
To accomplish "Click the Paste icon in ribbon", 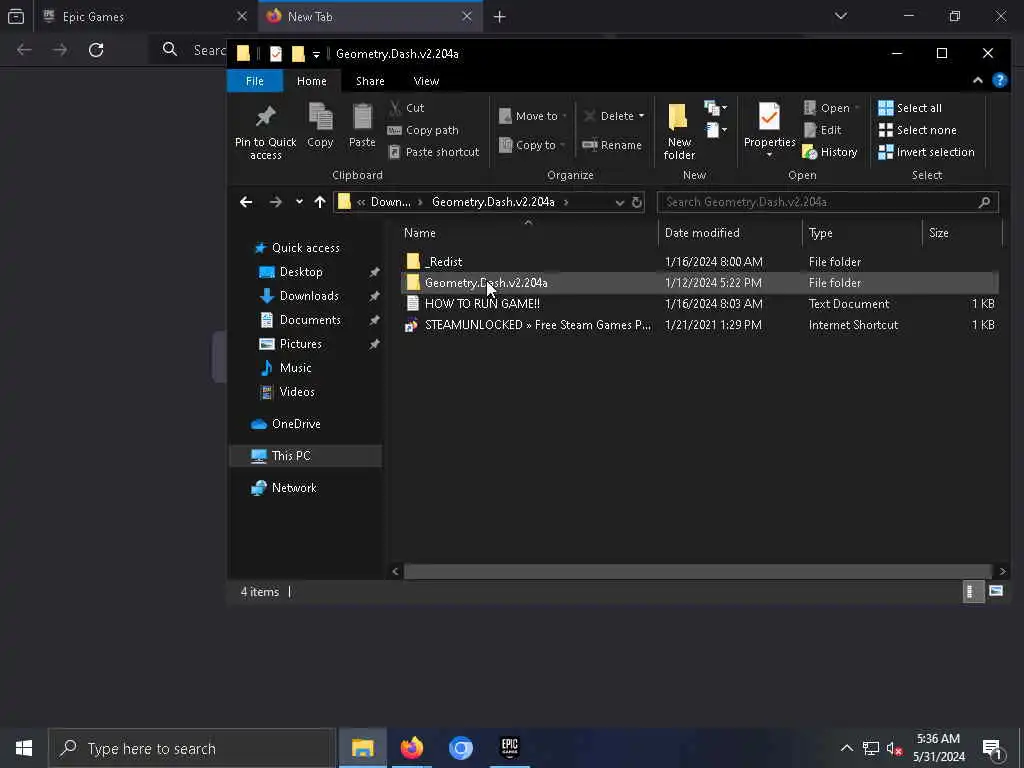I will coord(362,125).
